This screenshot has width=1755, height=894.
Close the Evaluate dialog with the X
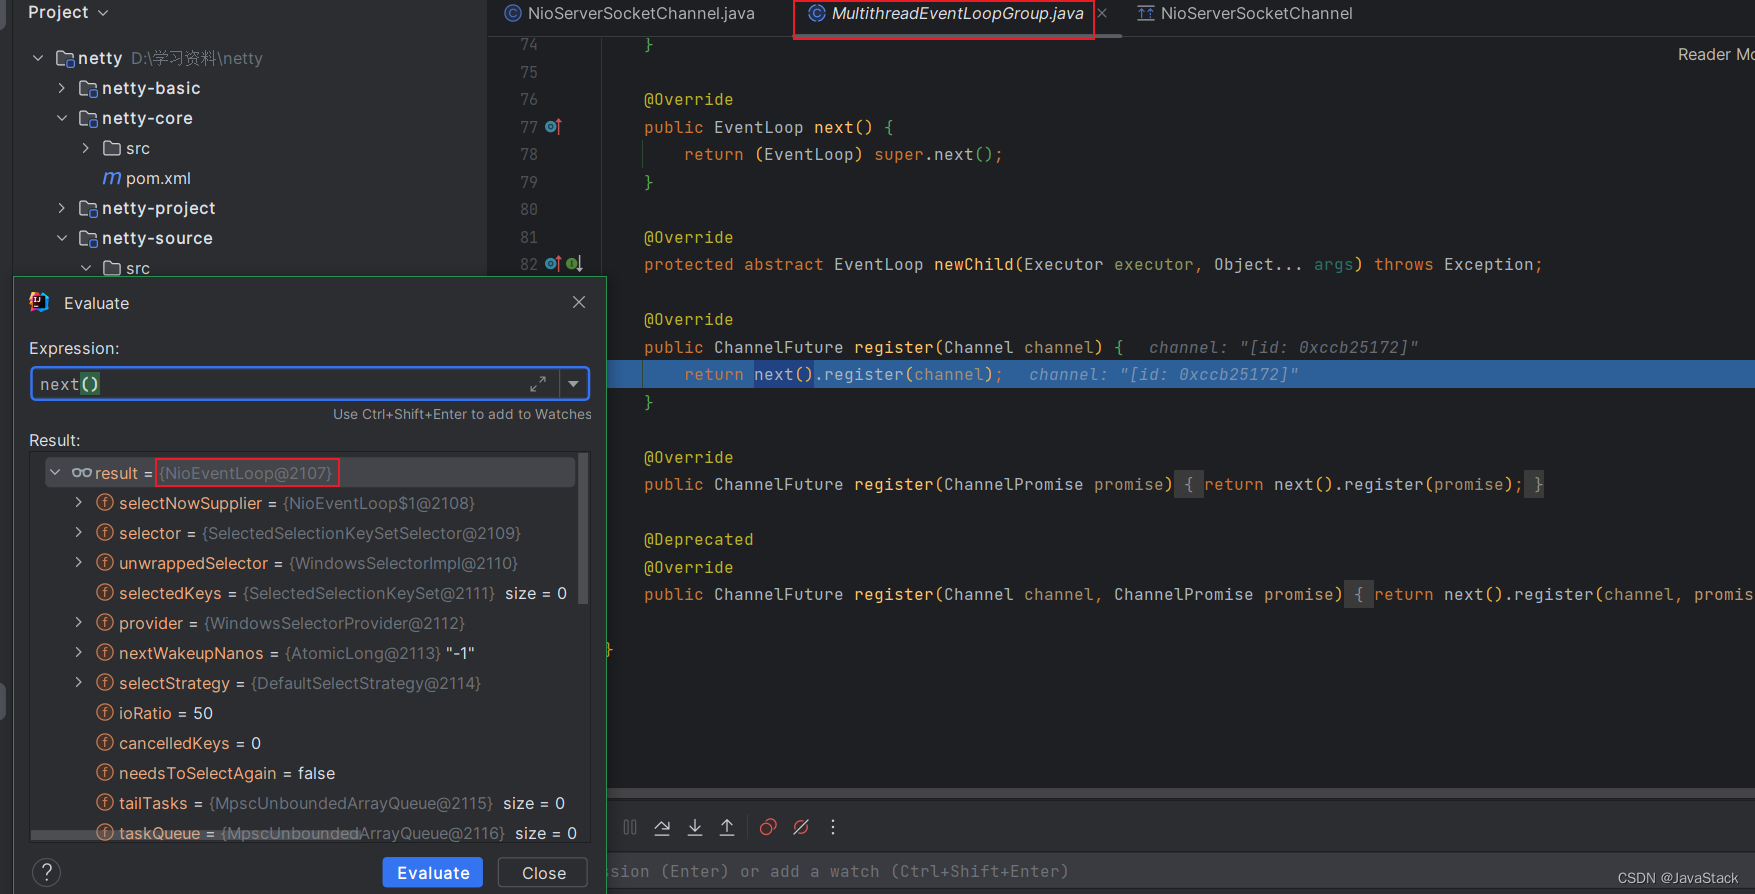point(579,302)
